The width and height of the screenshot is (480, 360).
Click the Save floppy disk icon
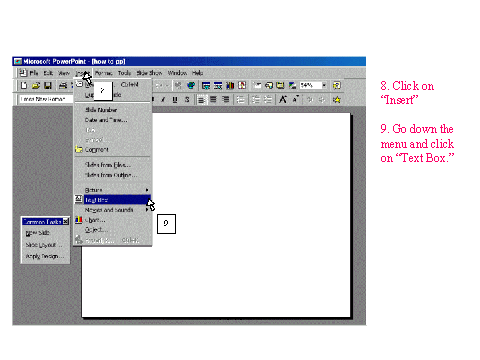pyautogui.click(x=48, y=86)
